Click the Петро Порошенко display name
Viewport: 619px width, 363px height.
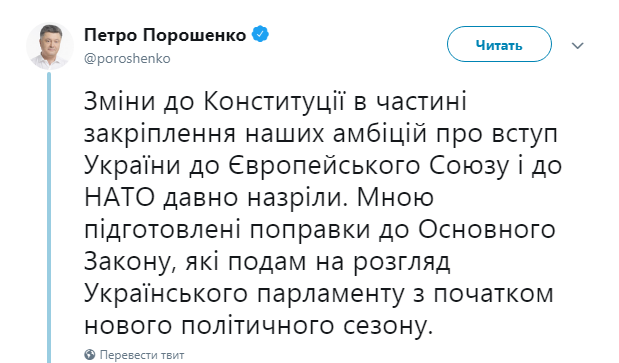pyautogui.click(x=165, y=35)
